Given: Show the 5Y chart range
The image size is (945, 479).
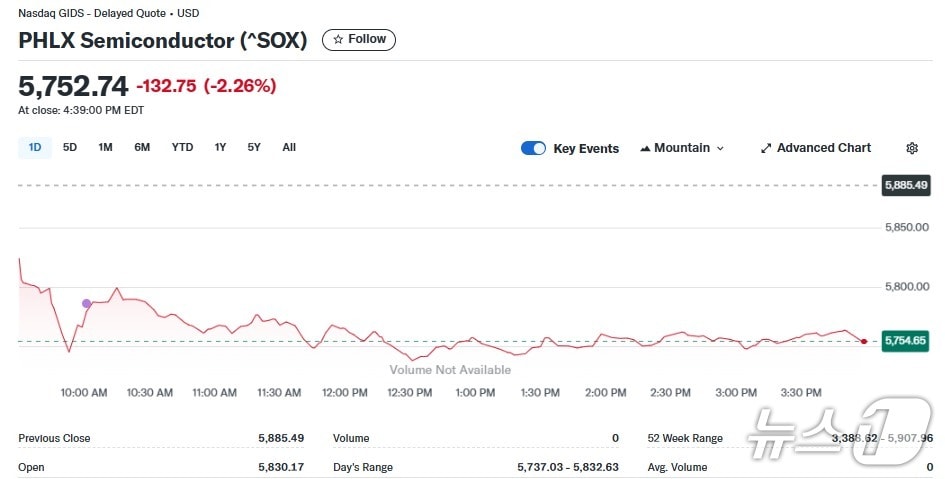Looking at the screenshot, I should [x=254, y=148].
